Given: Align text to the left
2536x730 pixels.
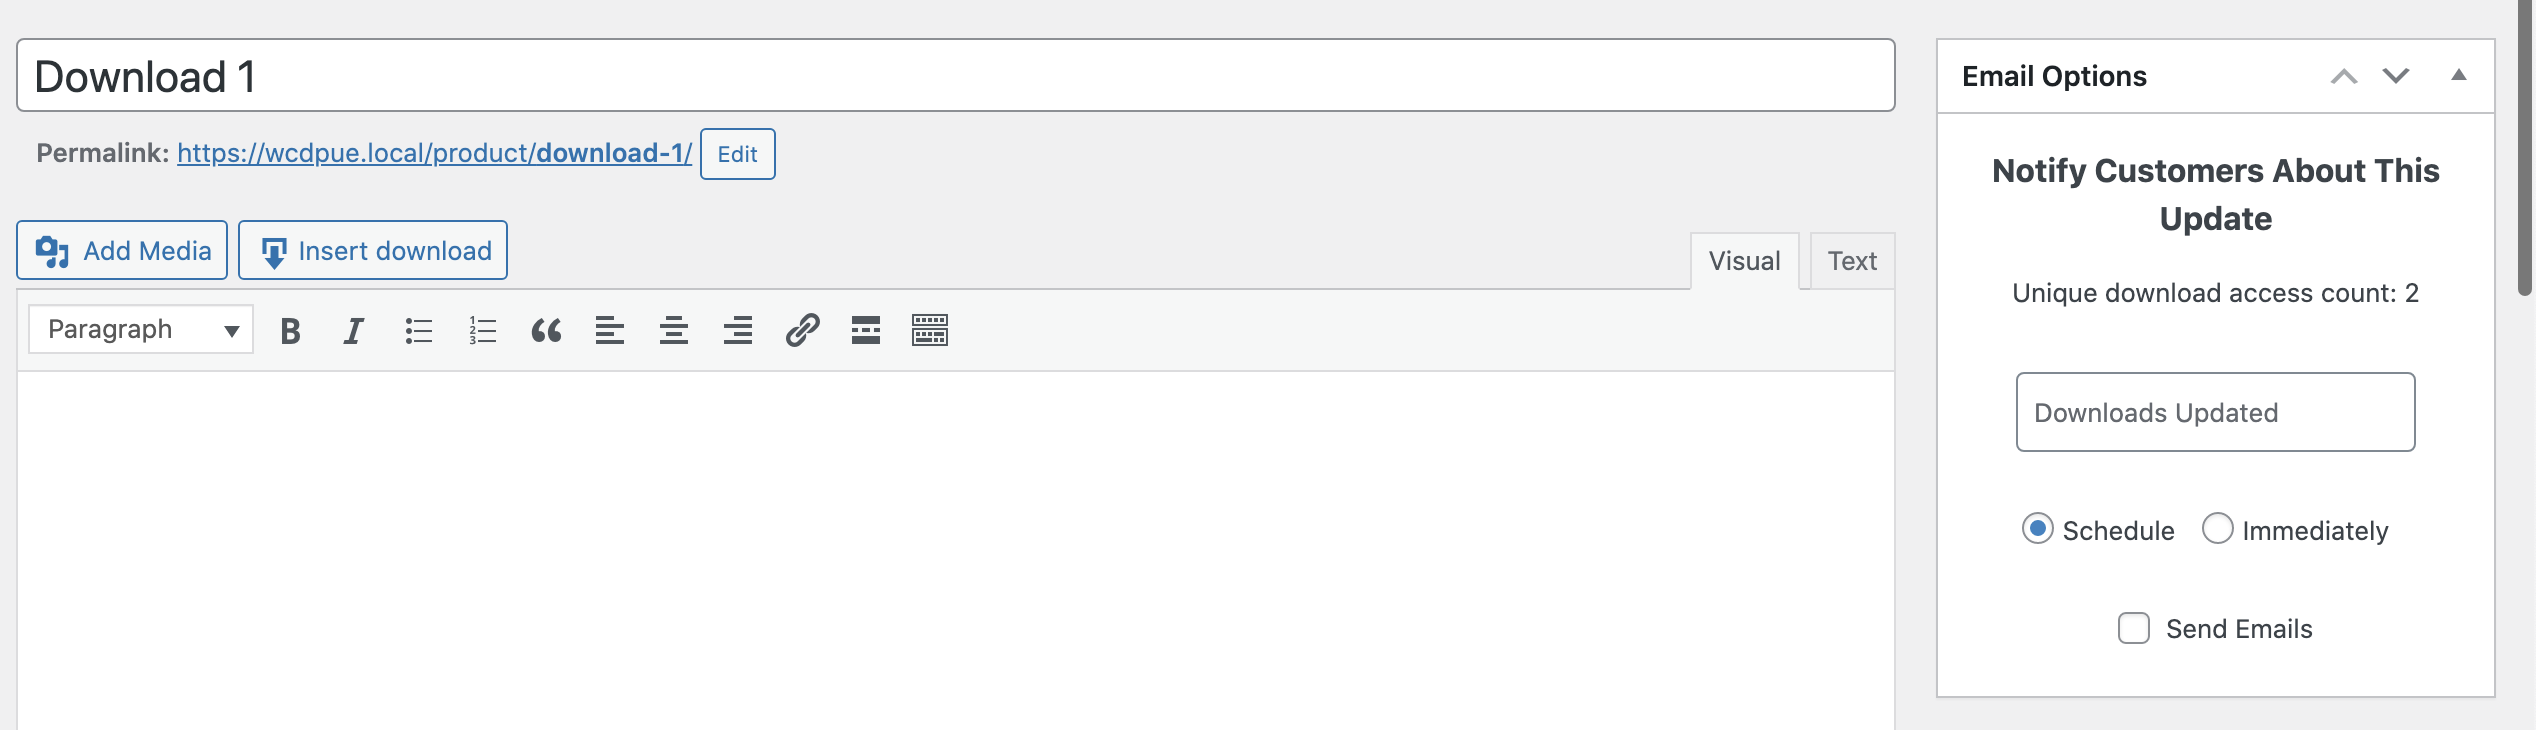Looking at the screenshot, I should click(x=610, y=330).
